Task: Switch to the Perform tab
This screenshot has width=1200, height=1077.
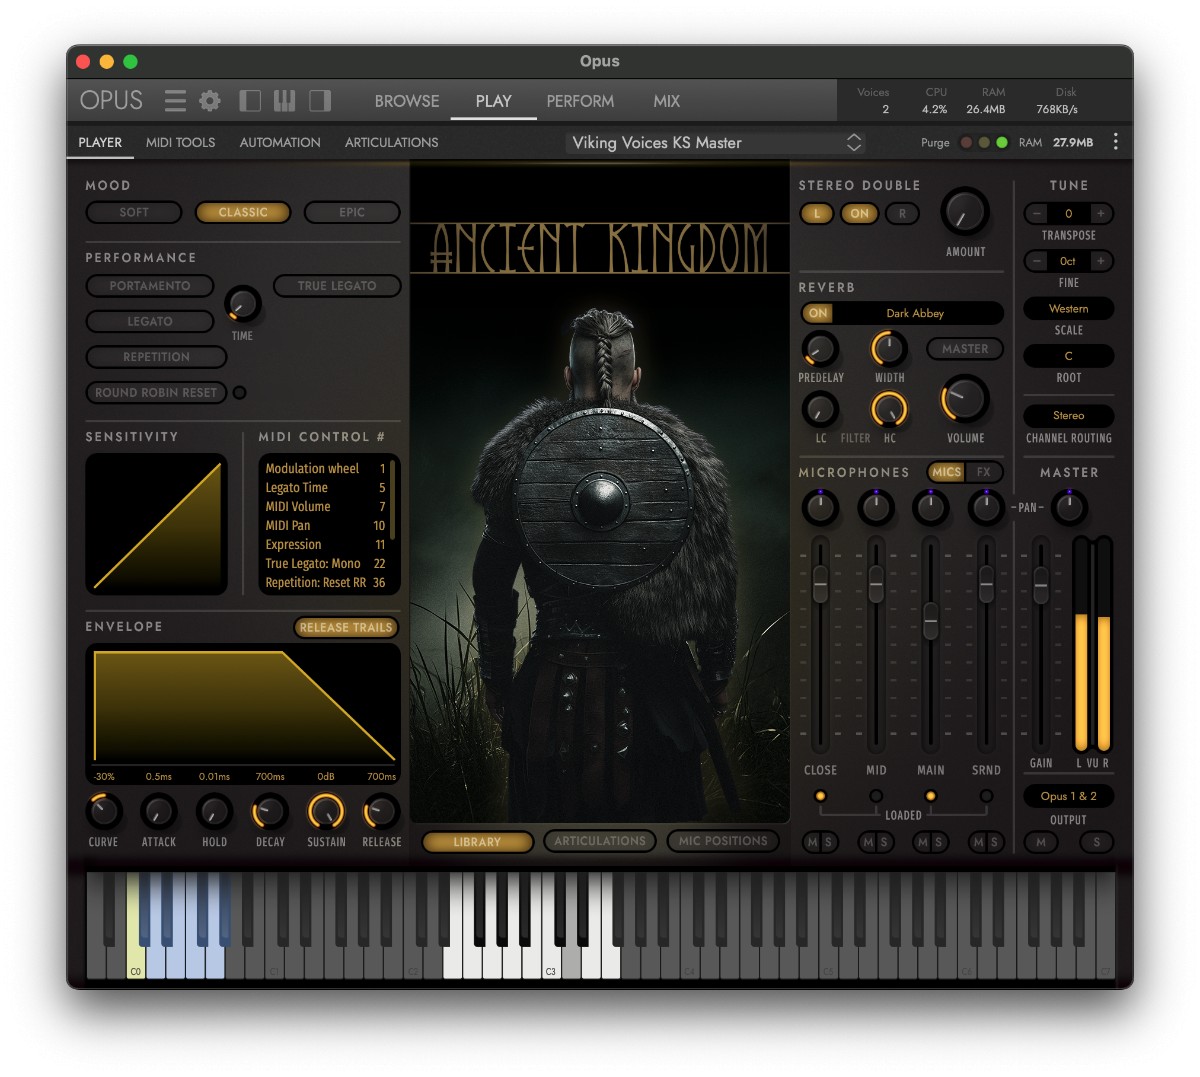Action: click(580, 101)
